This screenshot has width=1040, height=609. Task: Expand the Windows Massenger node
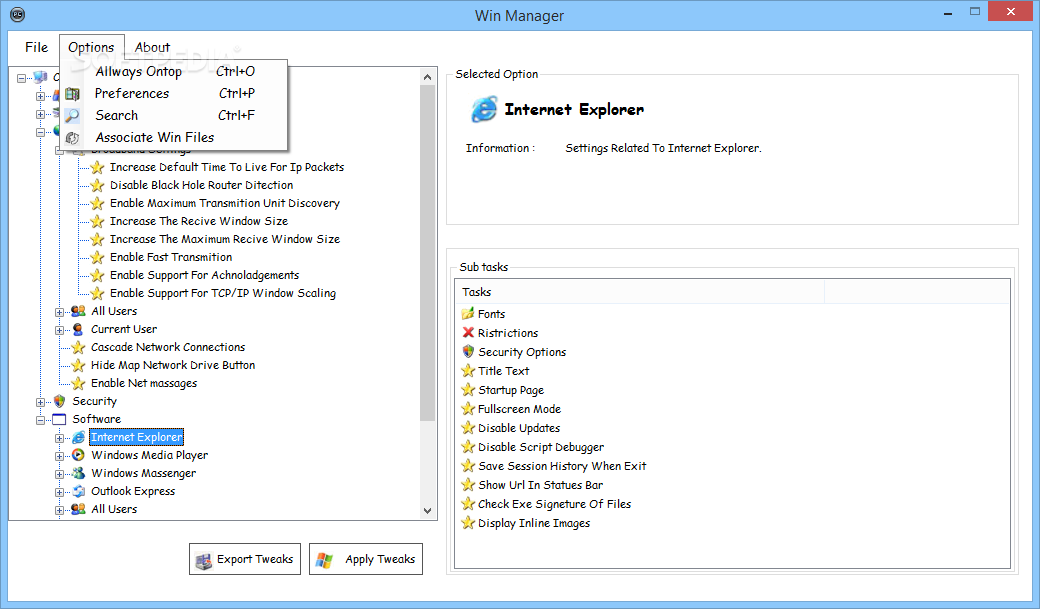(59, 474)
